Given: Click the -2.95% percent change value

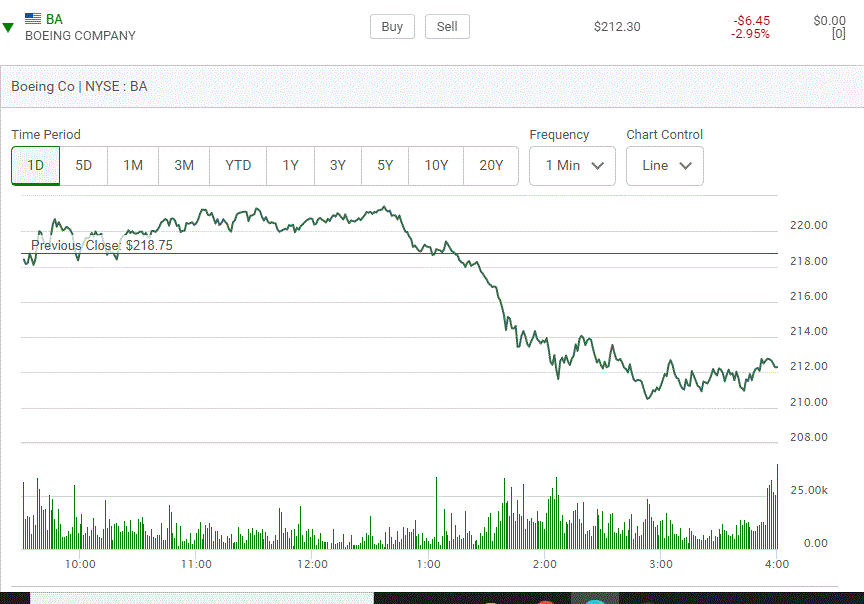Looking at the screenshot, I should 750,34.
